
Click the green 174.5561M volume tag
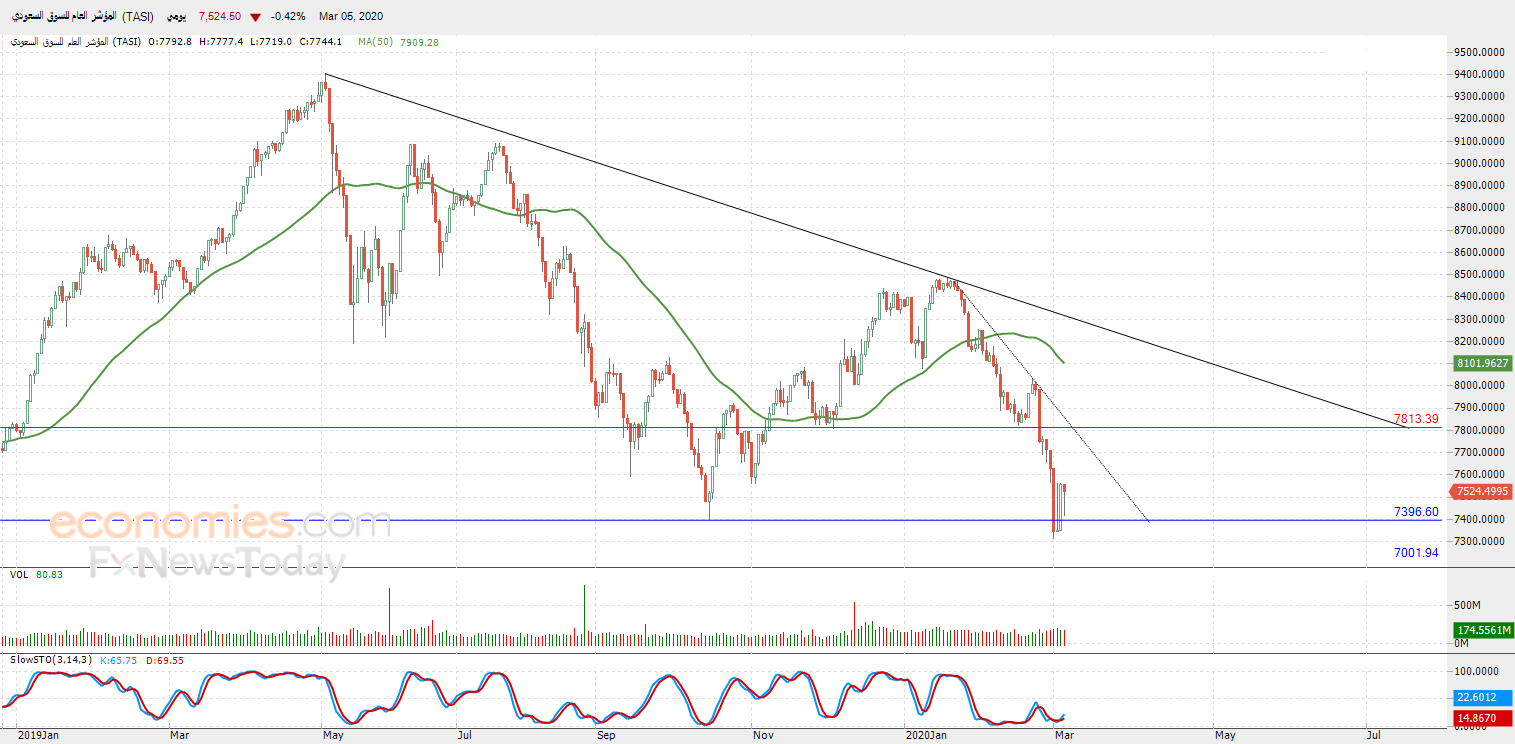click(x=1482, y=630)
